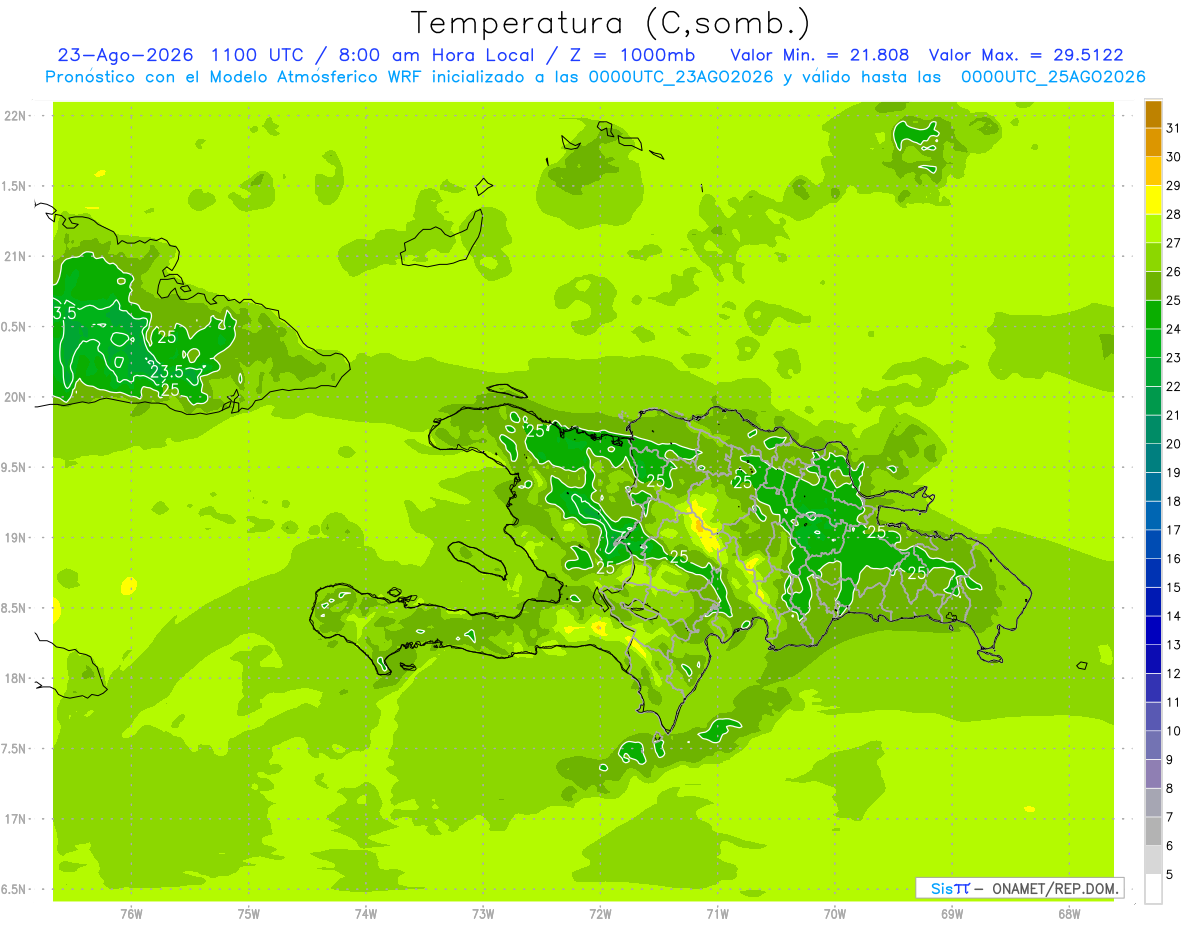Viewport: 1200px width, 927px height.
Task: Pick the dark orange swatch above 31
Action: [x=1153, y=114]
